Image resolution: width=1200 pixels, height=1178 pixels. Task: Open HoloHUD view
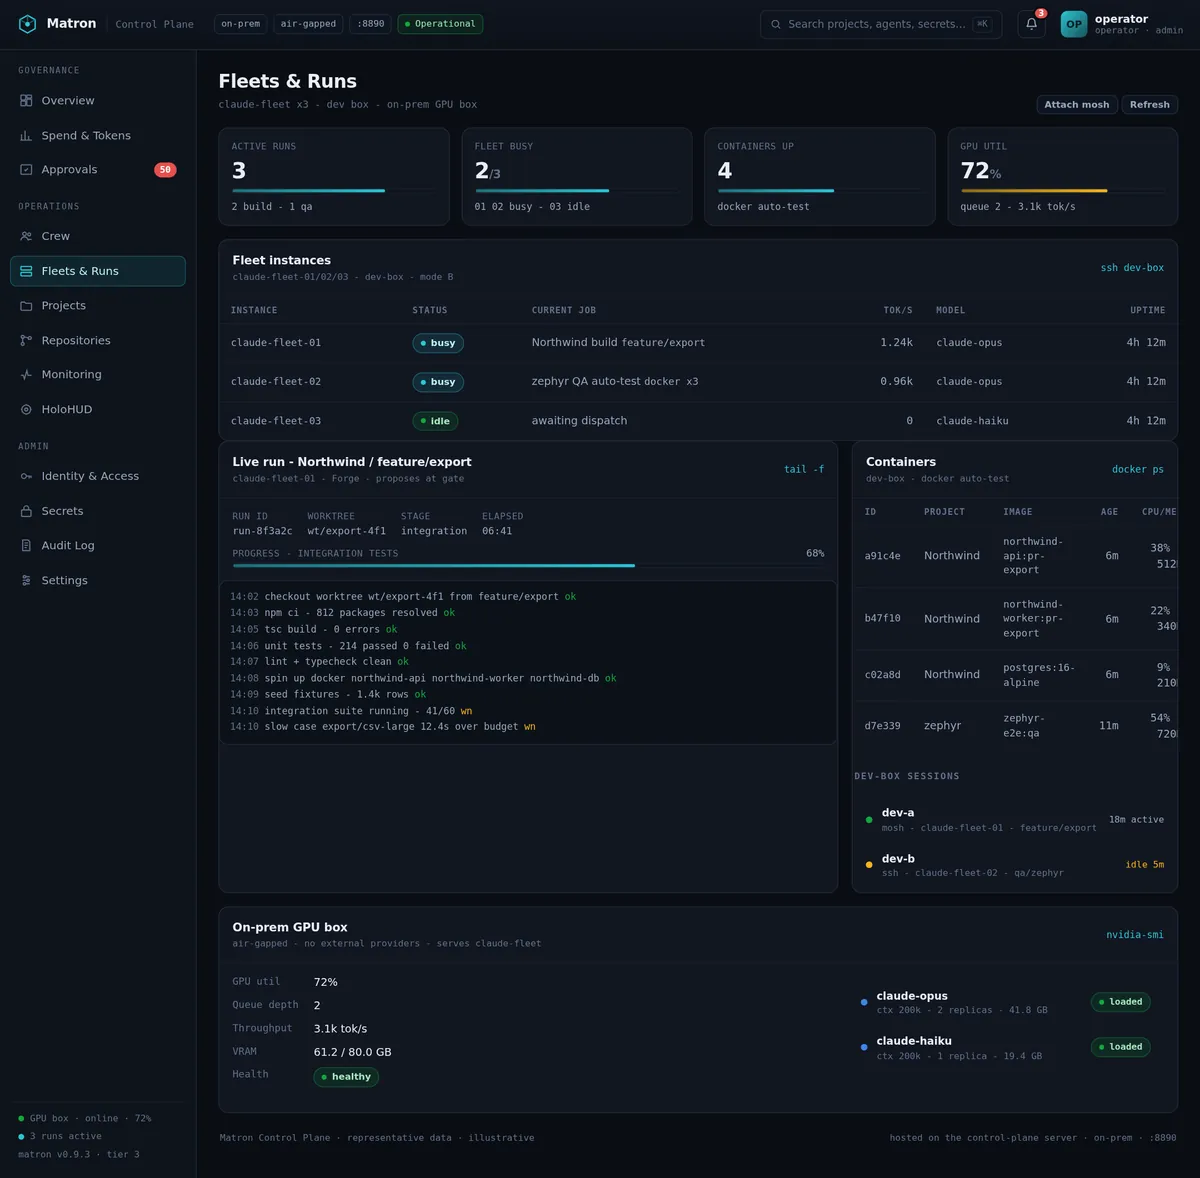98,410
